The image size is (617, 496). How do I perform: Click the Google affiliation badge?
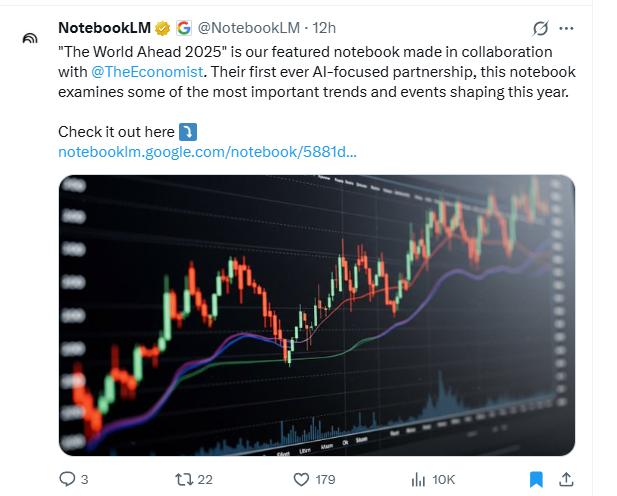click(x=183, y=27)
